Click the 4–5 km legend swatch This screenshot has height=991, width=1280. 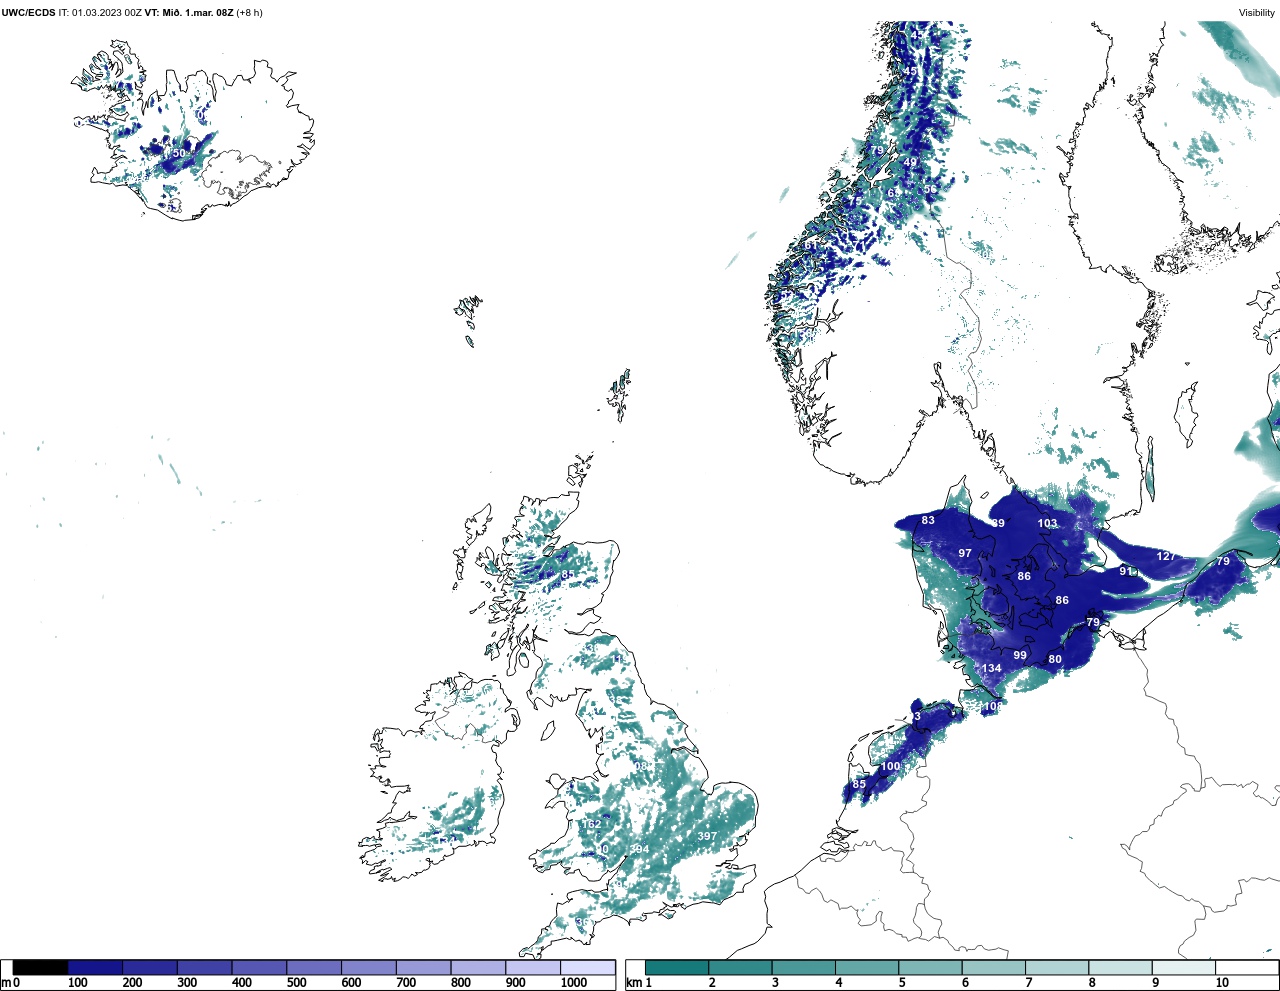[x=867, y=968]
